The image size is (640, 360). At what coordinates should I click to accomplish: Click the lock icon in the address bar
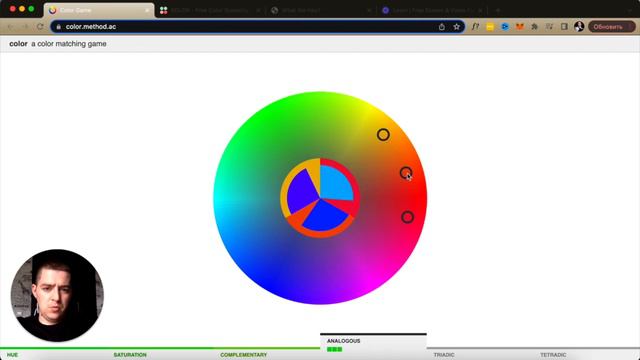tap(58, 27)
